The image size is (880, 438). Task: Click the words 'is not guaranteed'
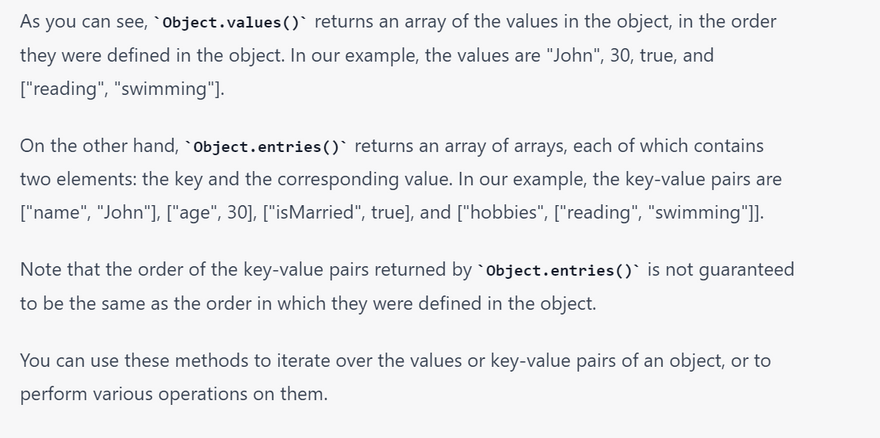point(721,270)
